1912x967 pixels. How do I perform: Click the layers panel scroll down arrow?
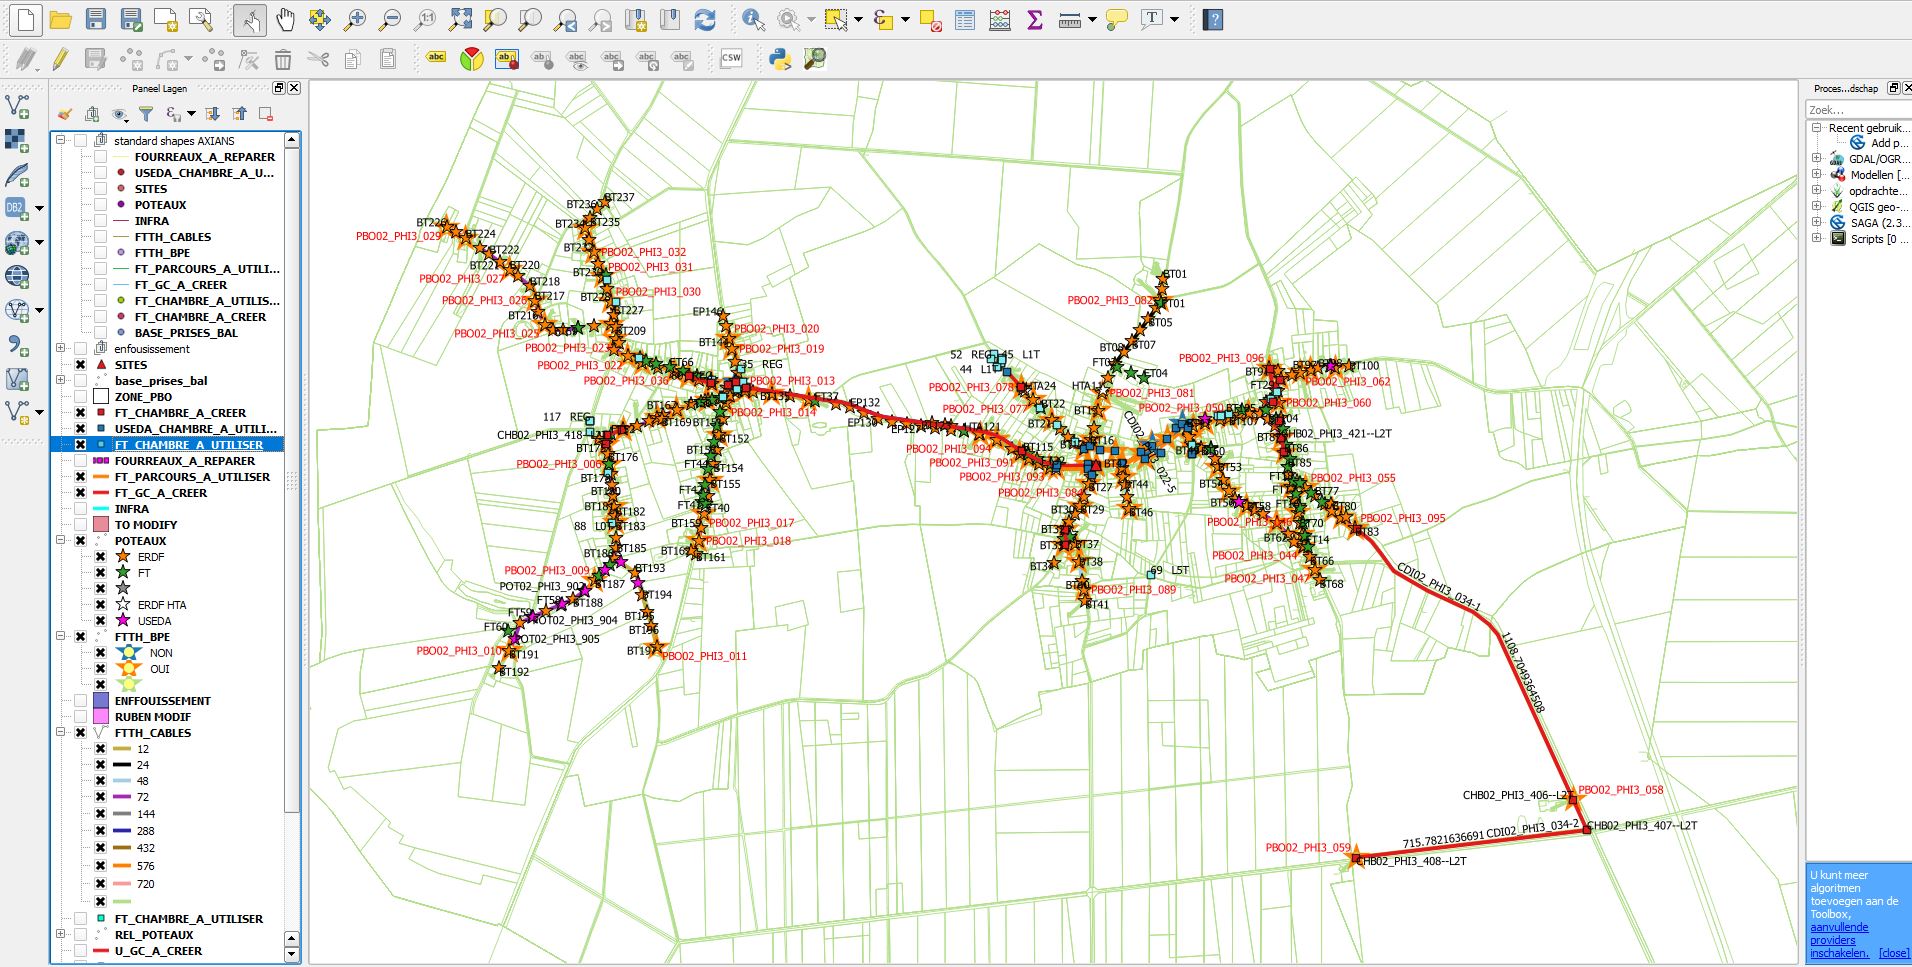[x=292, y=954]
